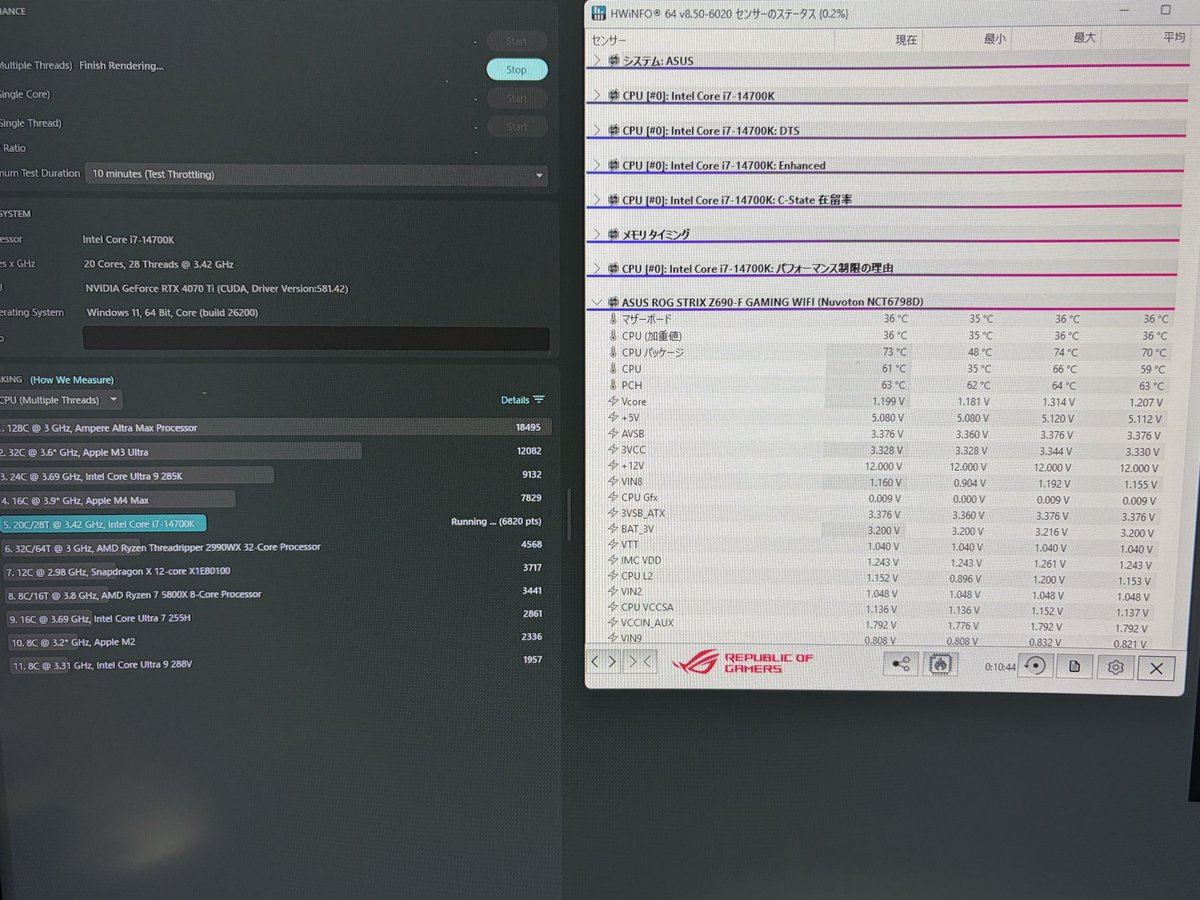
Task: Reset the HWiNFO clock timer icon
Action: (x=1035, y=666)
